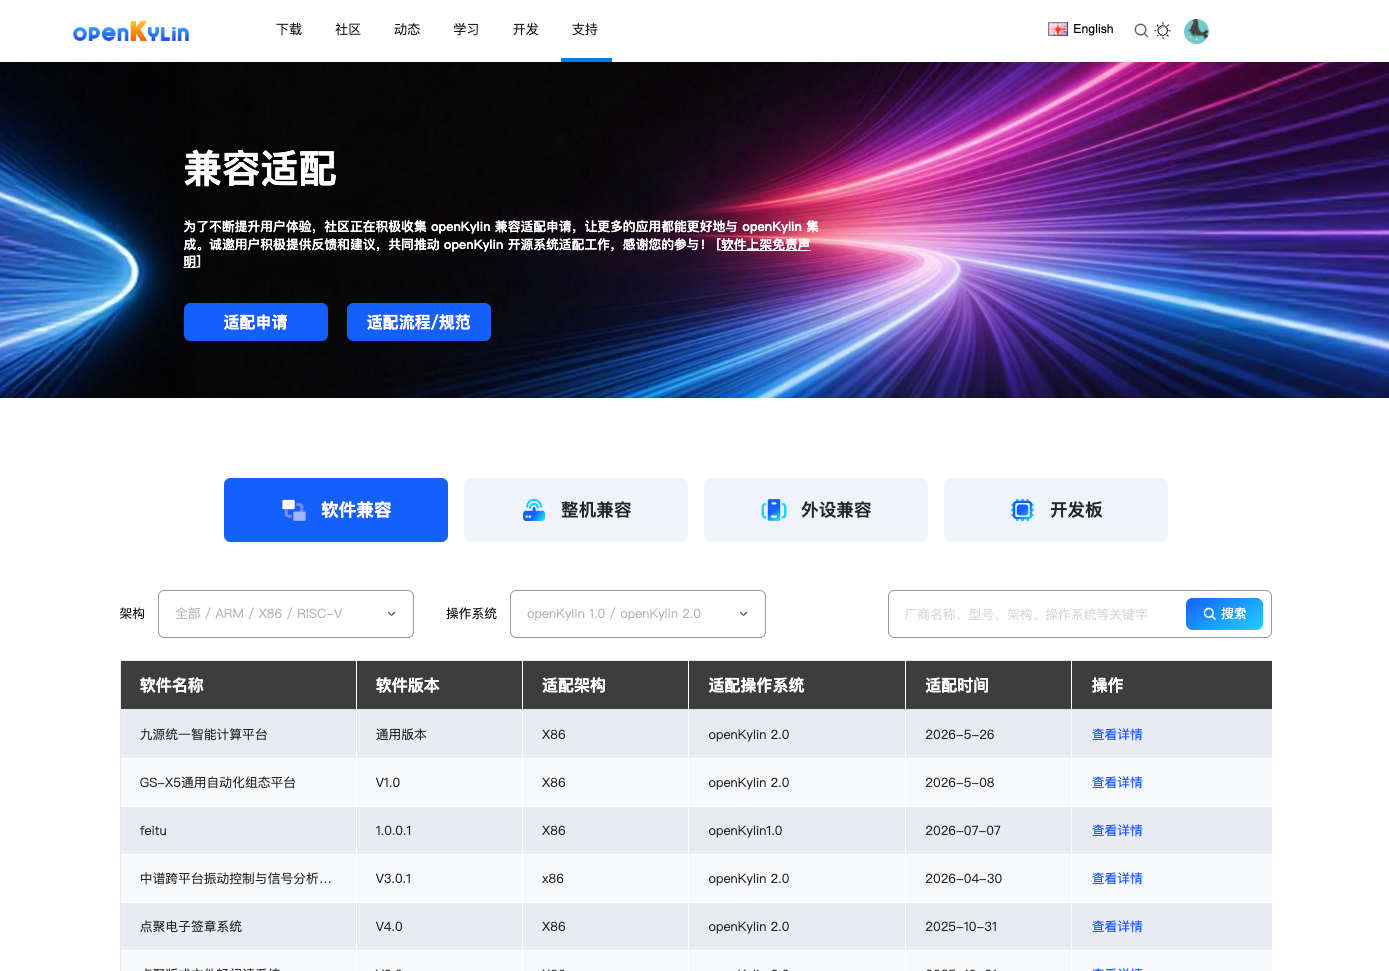View details for feitu row
Viewport: 1389px width, 971px height.
[1117, 831]
